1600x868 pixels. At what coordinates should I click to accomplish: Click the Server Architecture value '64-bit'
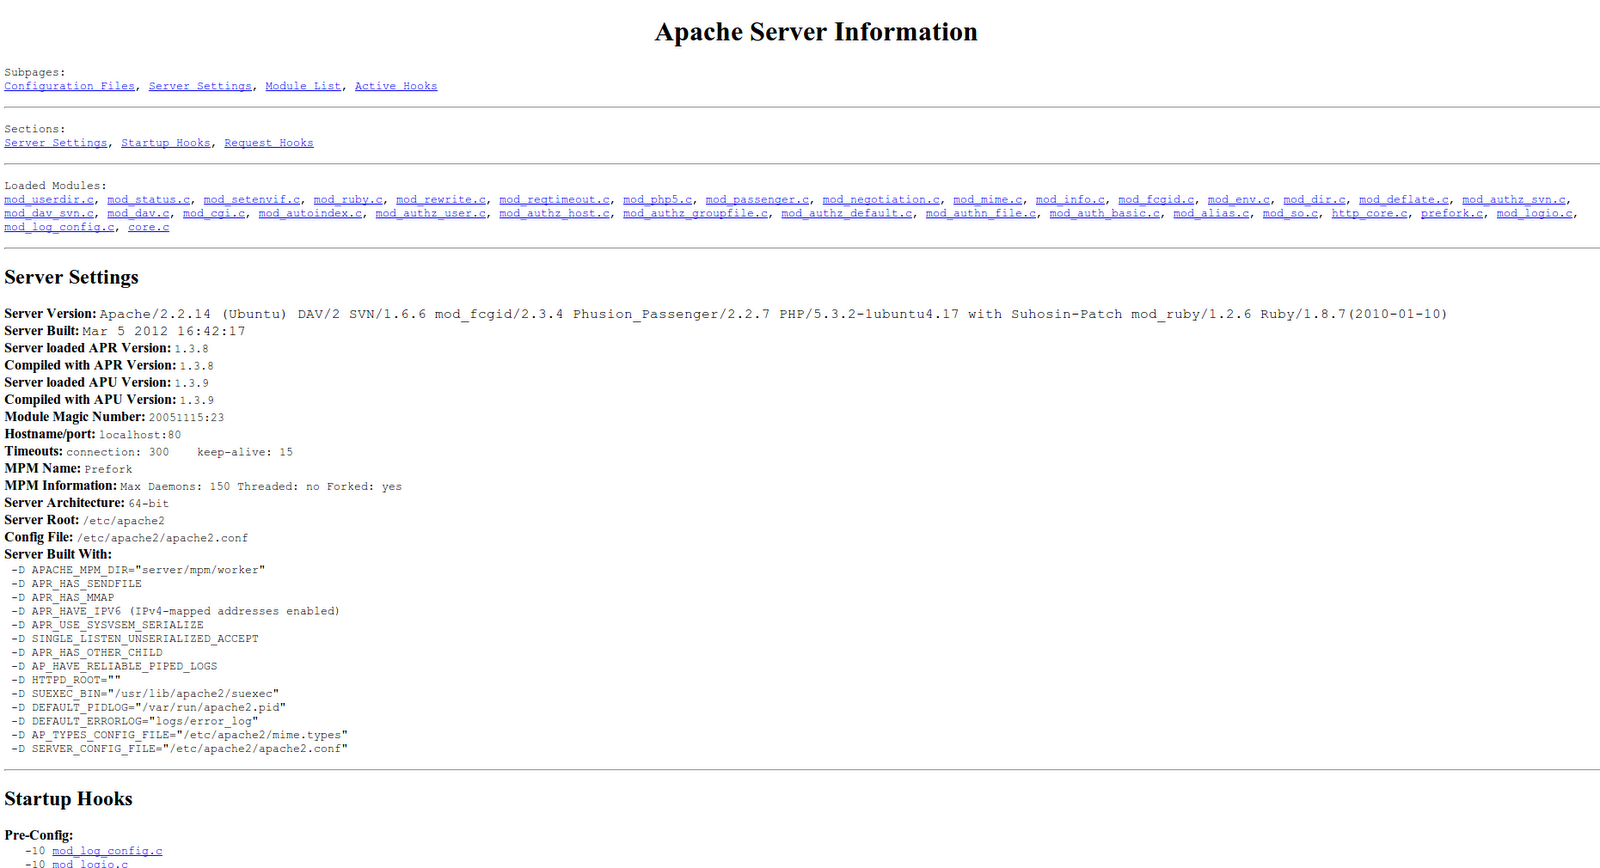[149, 504]
